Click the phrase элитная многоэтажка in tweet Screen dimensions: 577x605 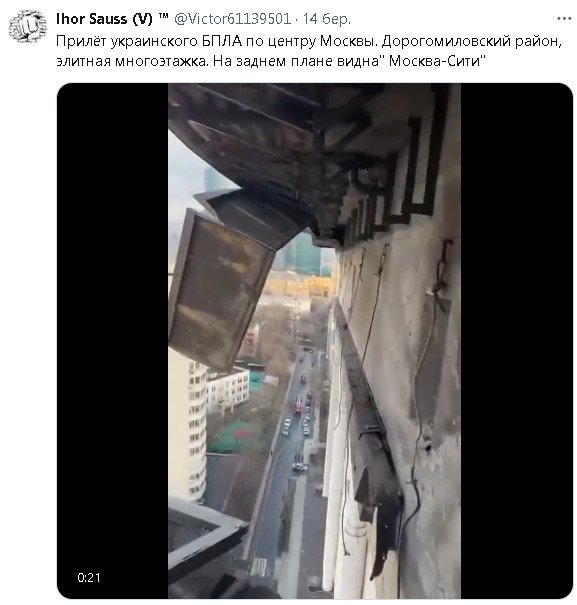(x=131, y=61)
